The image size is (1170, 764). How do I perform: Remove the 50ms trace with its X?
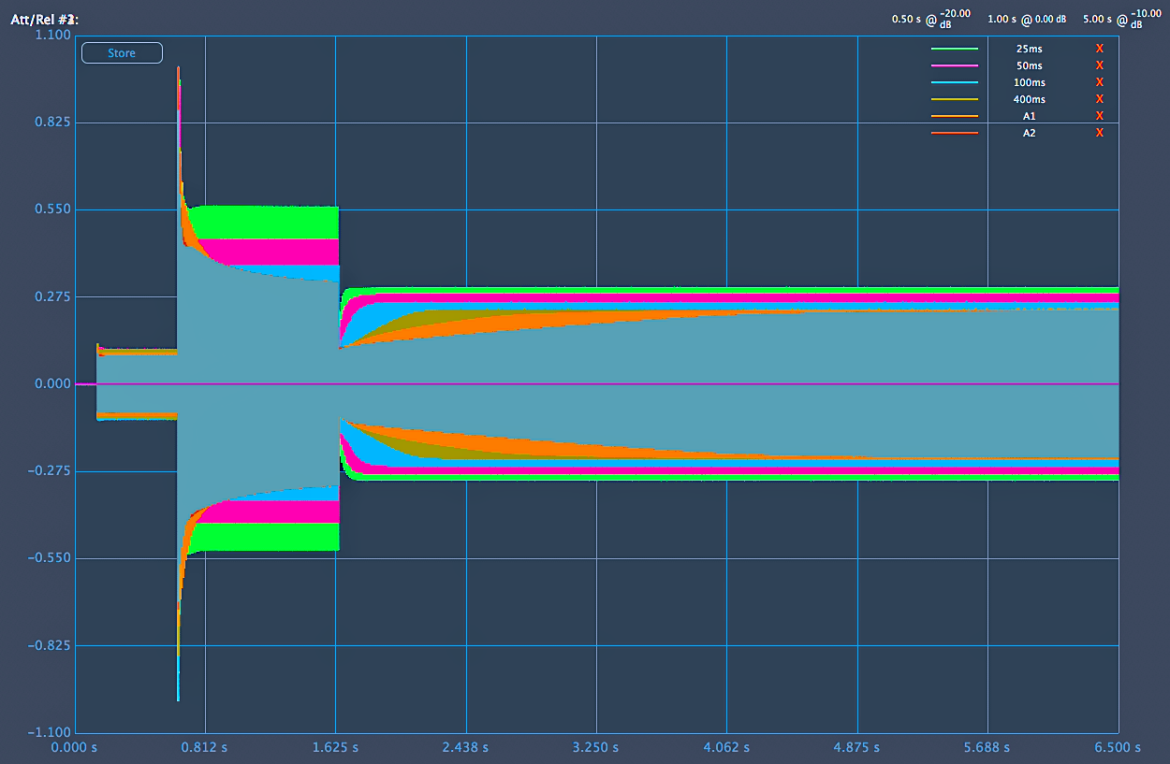pos(1099,66)
